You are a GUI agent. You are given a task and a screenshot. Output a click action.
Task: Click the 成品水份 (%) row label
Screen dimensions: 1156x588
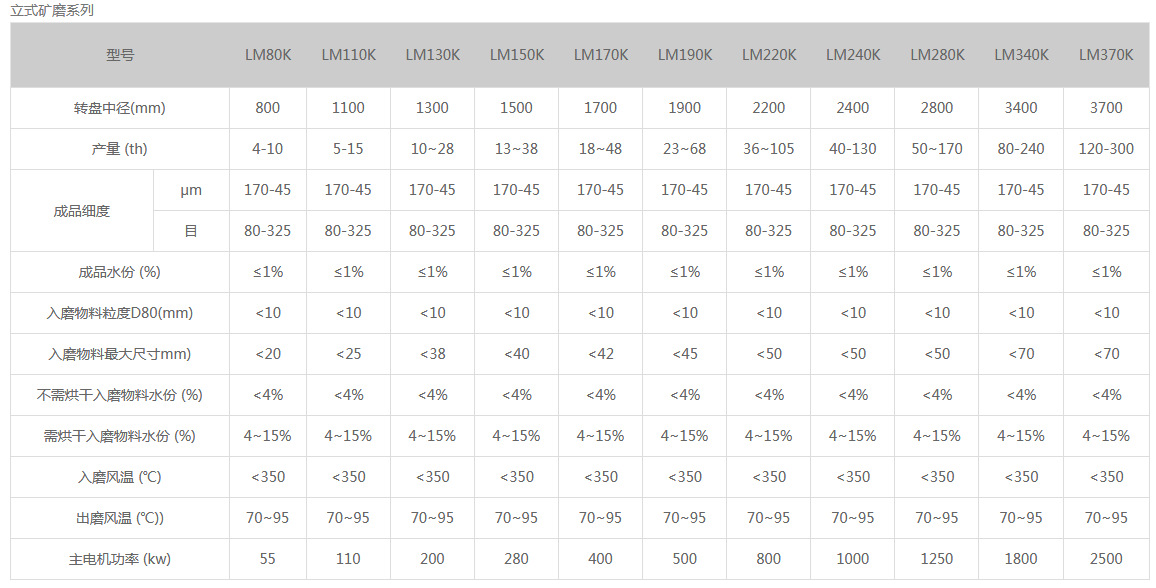click(120, 272)
